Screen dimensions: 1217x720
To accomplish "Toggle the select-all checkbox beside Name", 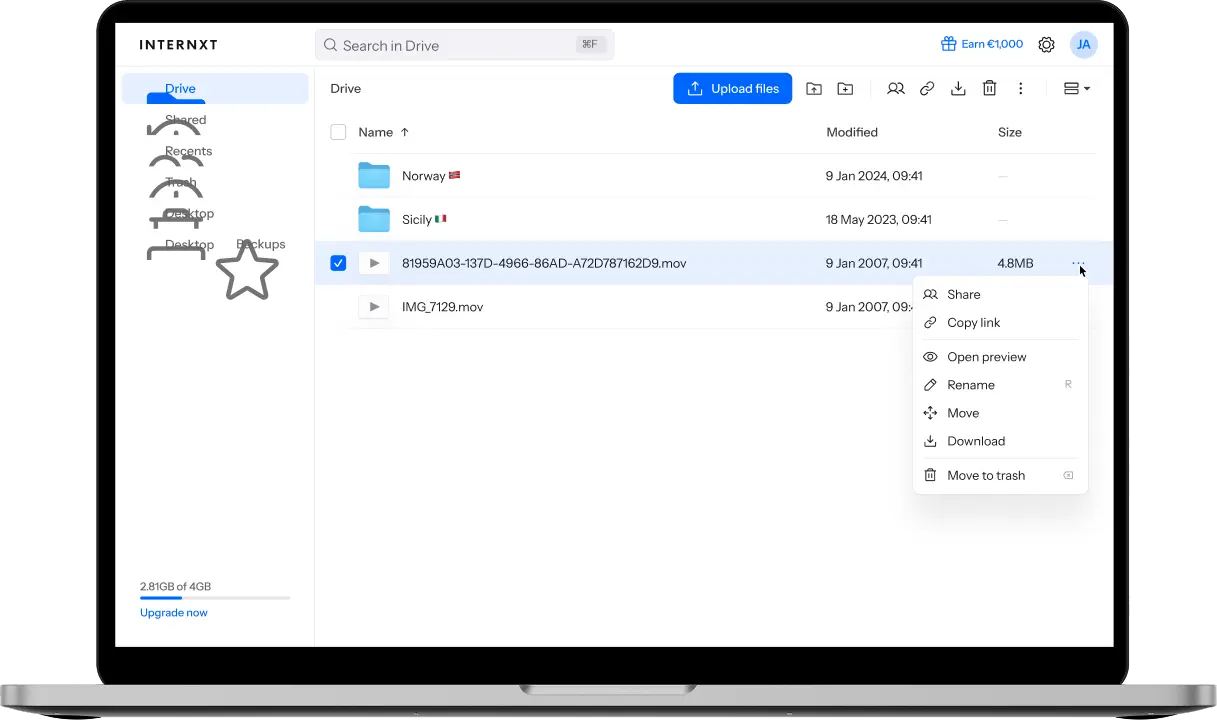I will 338,132.
